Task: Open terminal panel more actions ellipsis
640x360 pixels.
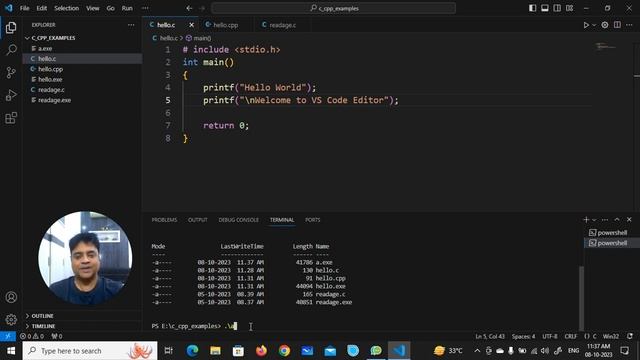Action: pyautogui.click(x=605, y=220)
